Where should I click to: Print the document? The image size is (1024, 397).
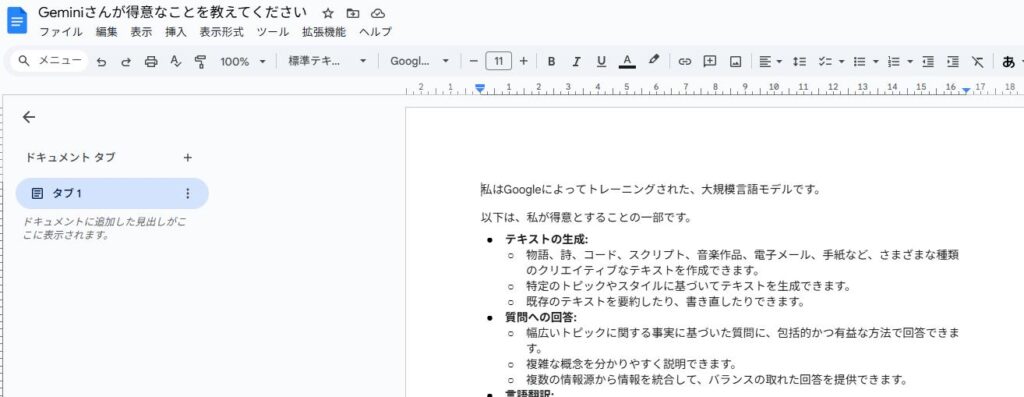151,61
